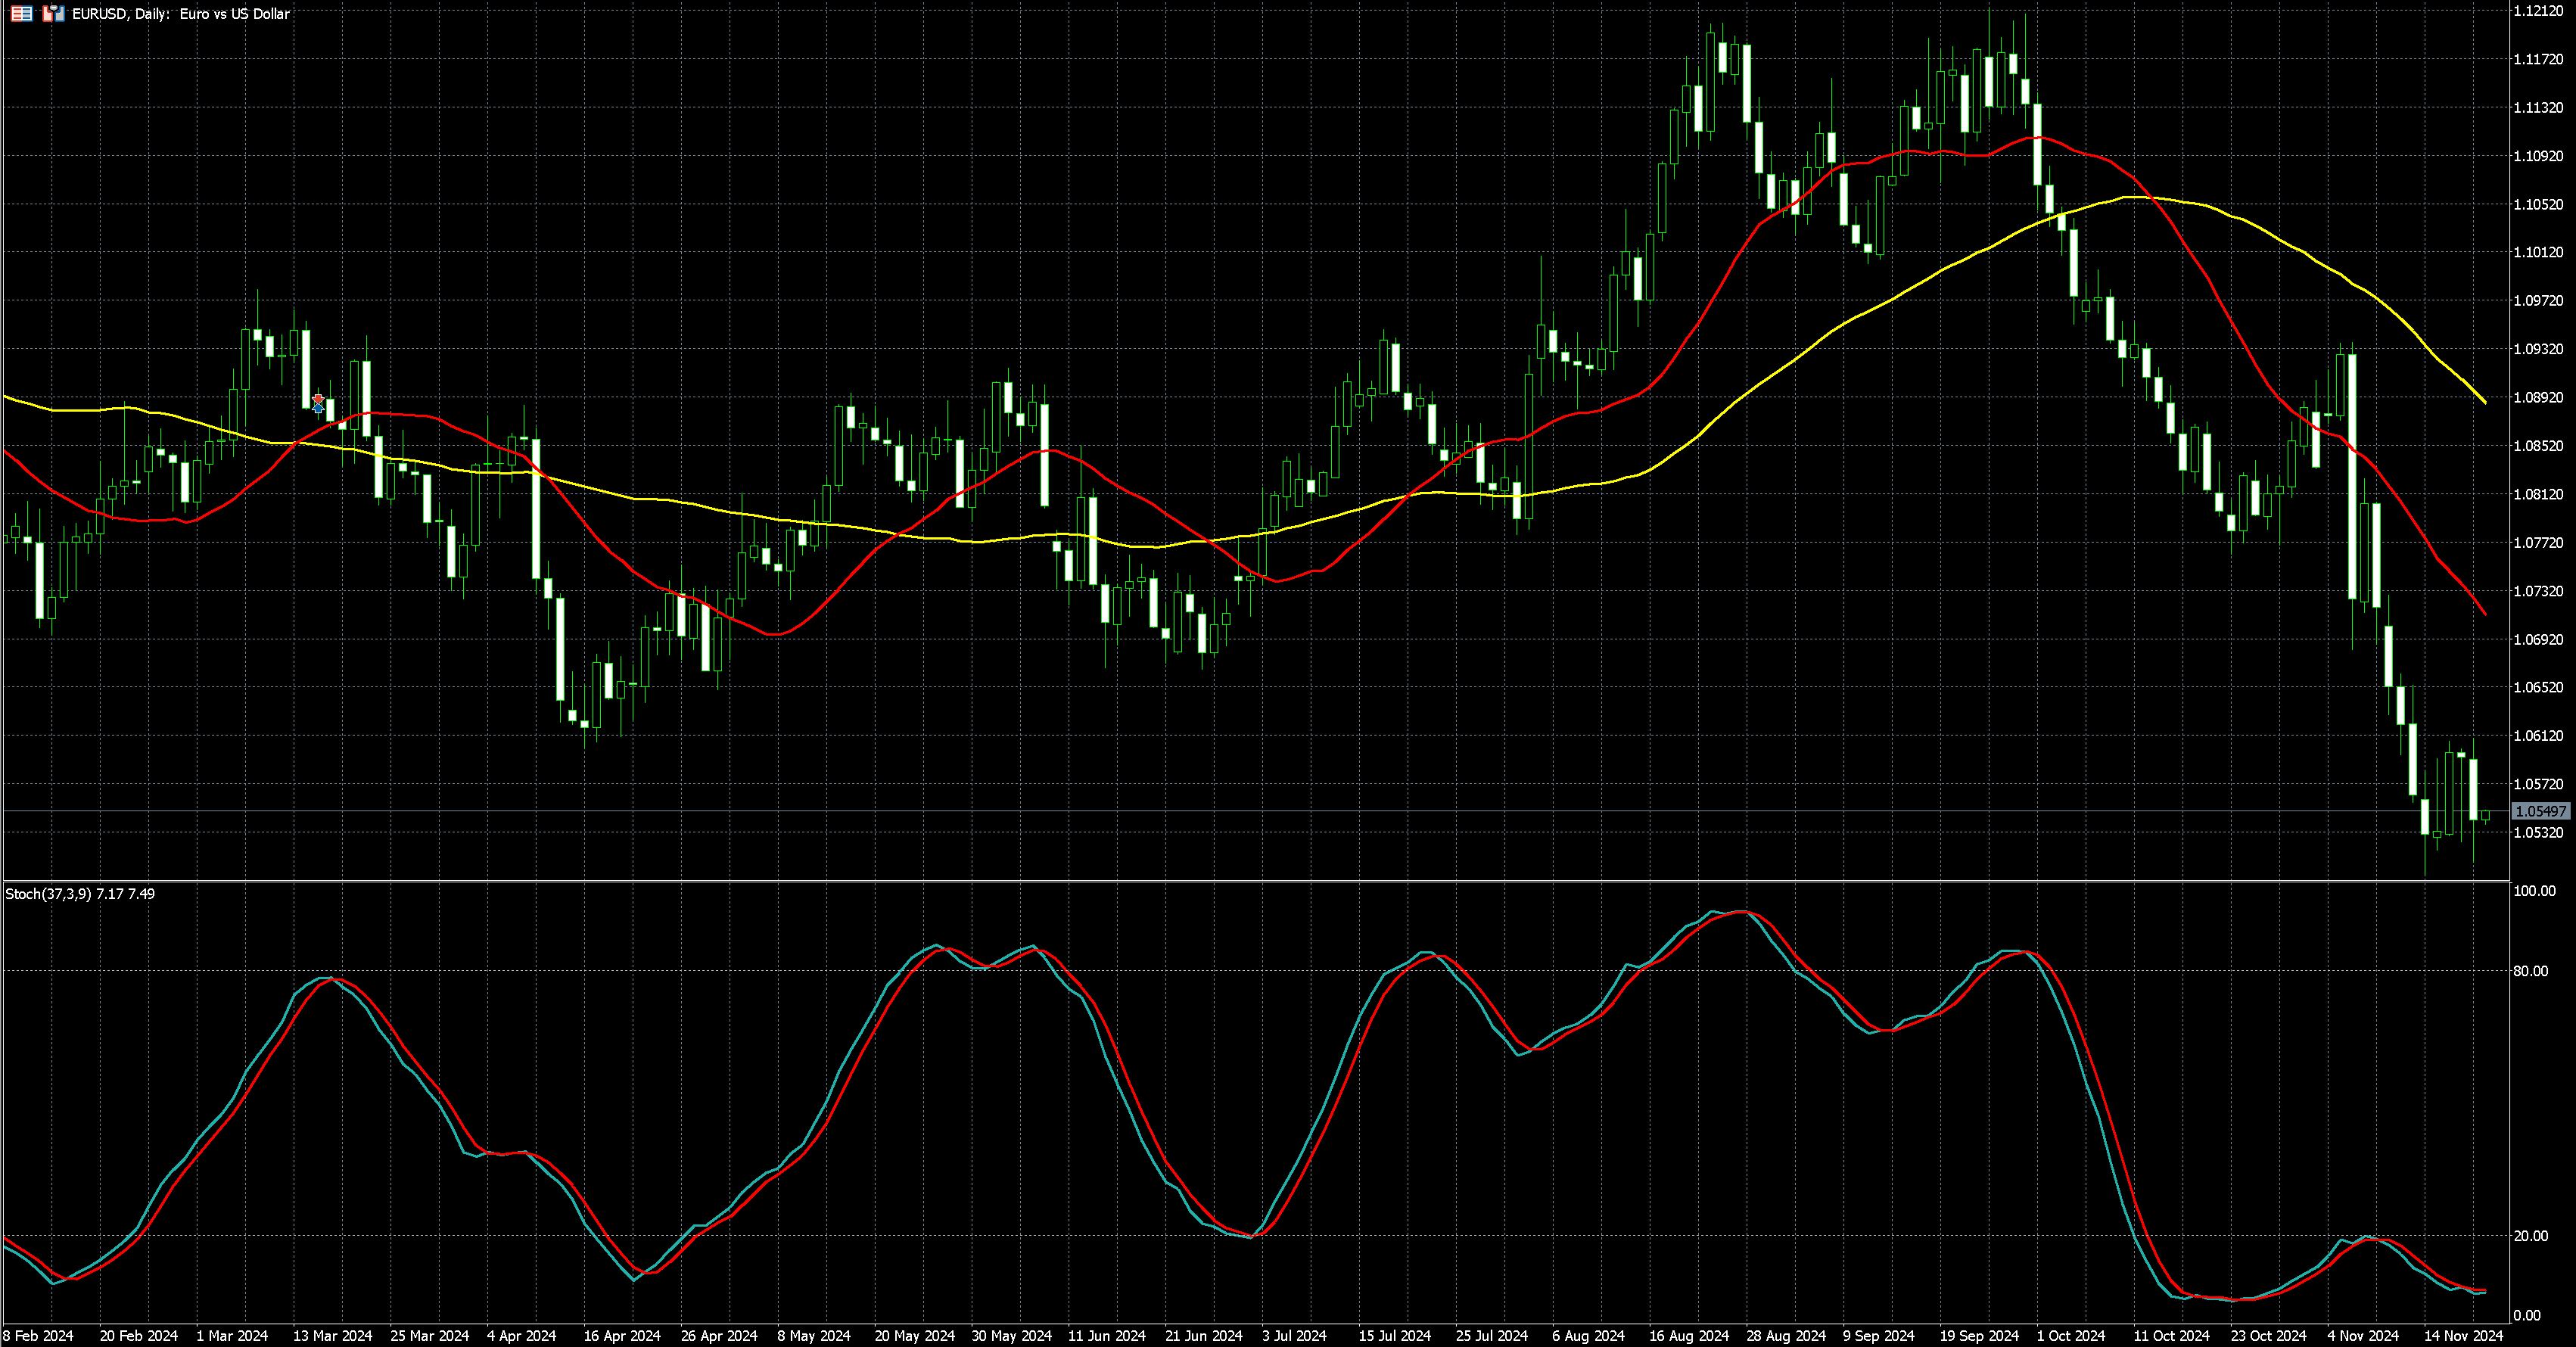The image size is (2576, 1347).
Task: Click the 3 Jul 2024 date label
Action: coord(1294,1336)
